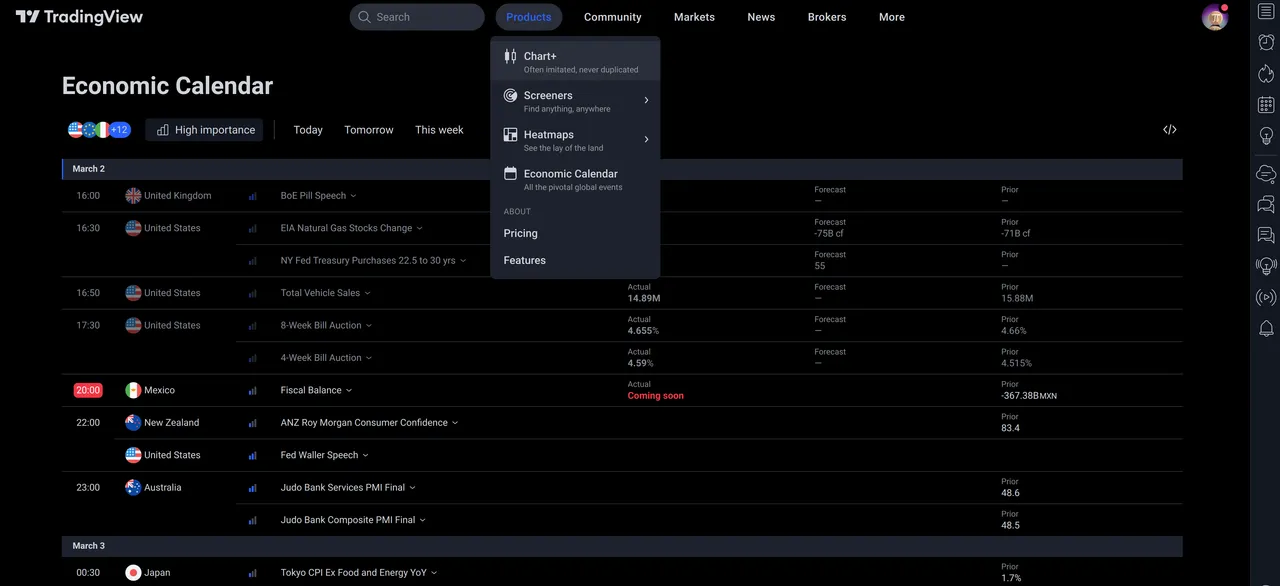Expand the 8-Week Bill Auction event
Screen dimensions: 1280x586
tap(369, 326)
